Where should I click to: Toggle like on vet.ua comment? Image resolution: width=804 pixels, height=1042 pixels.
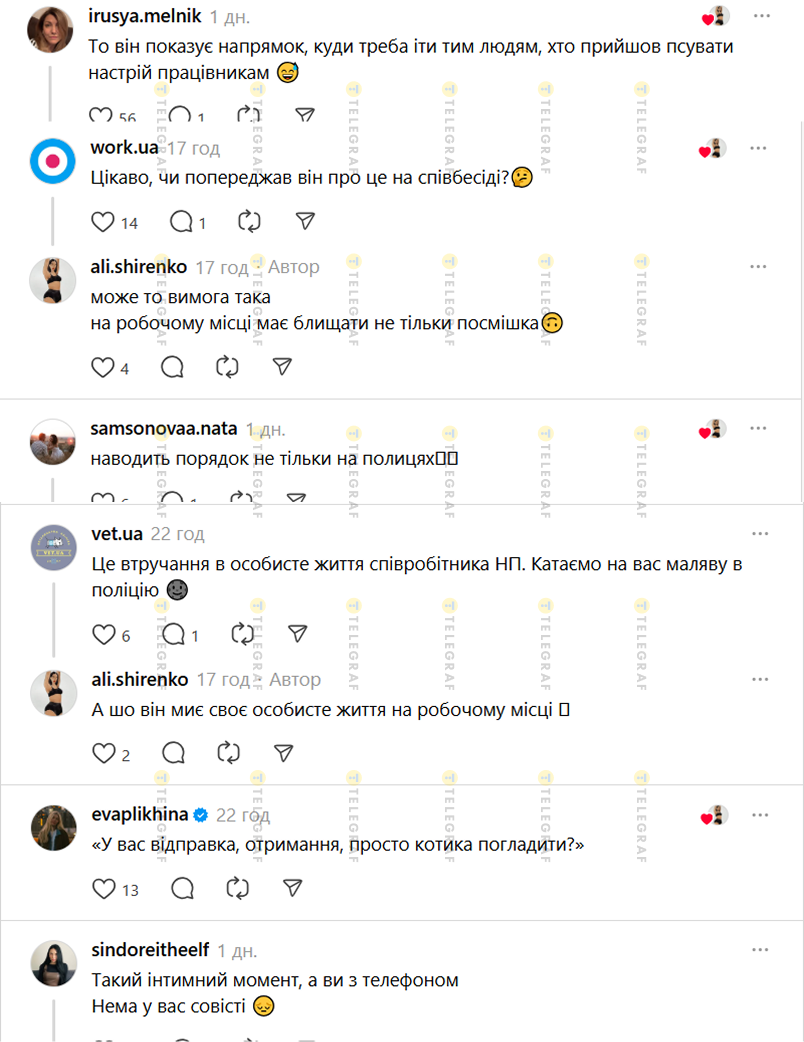click(x=104, y=634)
